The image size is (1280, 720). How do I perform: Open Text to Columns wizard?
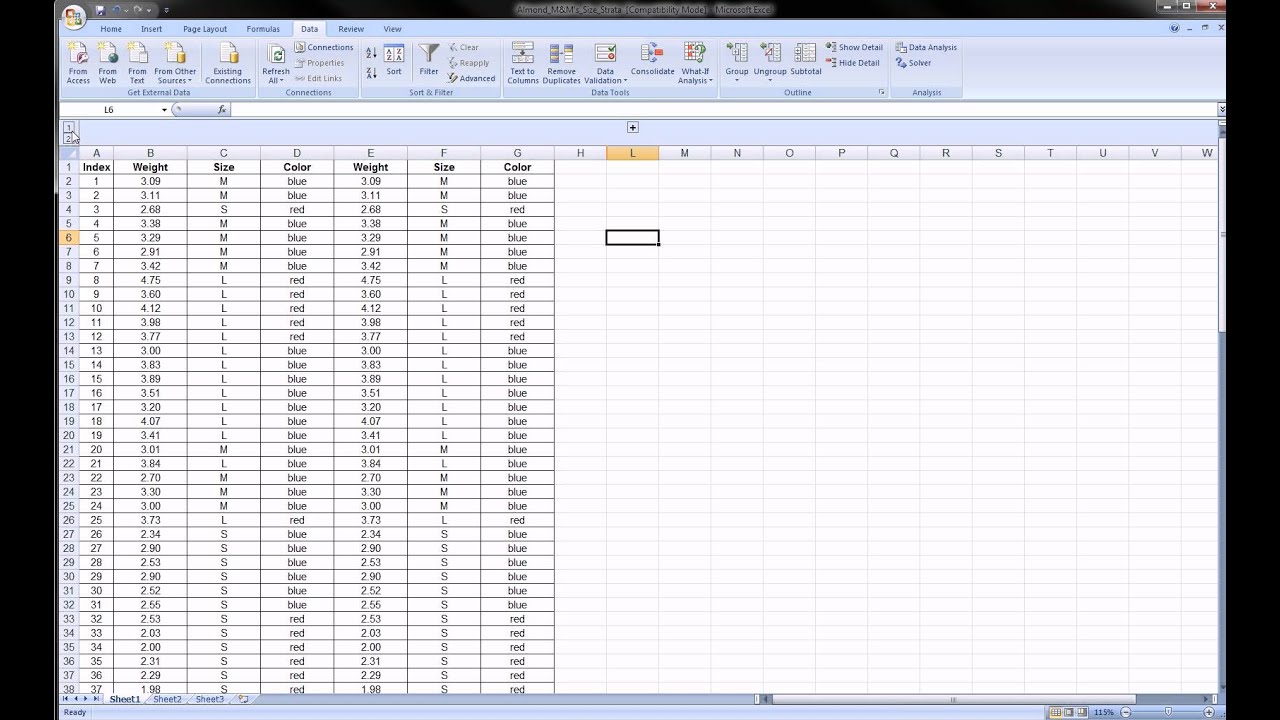click(522, 63)
